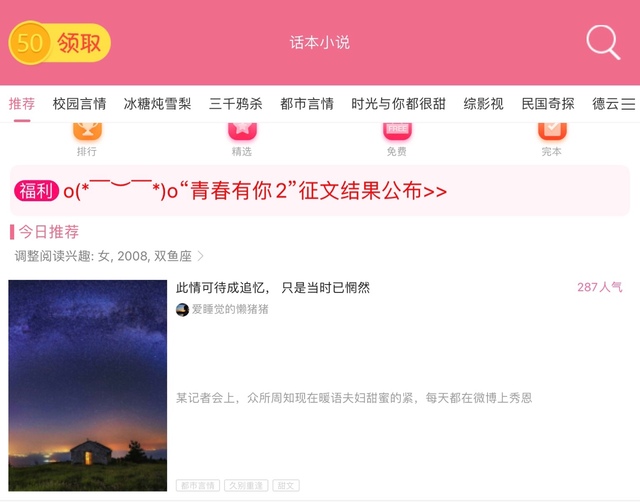Open the 完本 completed books icon
The image size is (640, 504).
[x=552, y=140]
